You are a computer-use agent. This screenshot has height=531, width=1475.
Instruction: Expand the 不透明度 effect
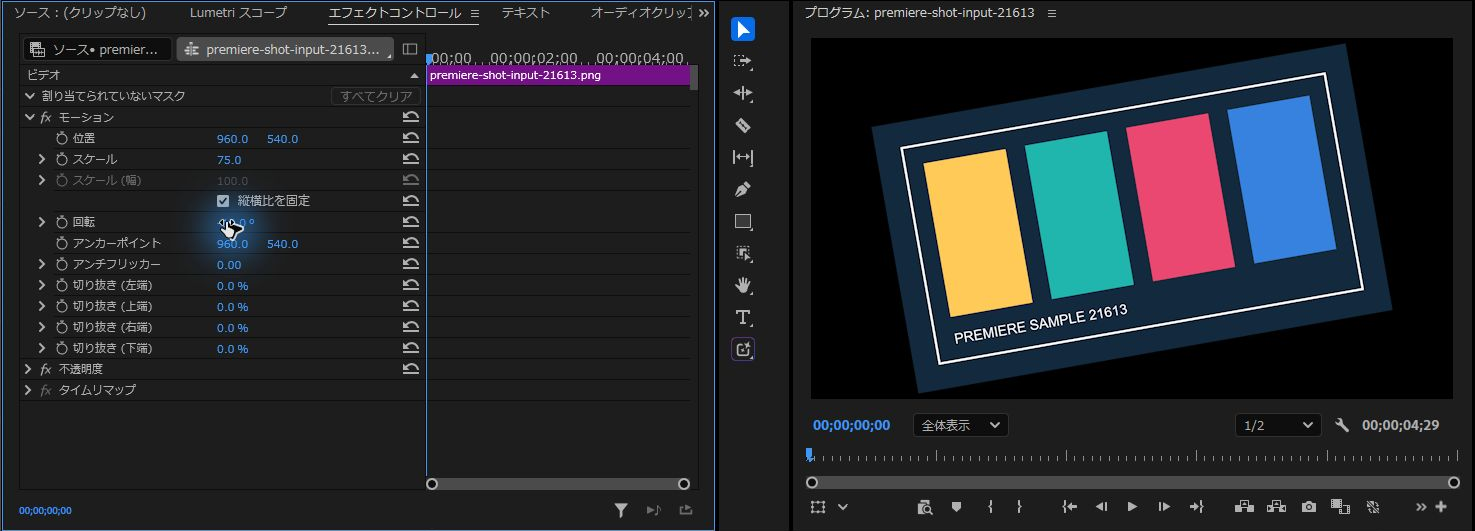pyautogui.click(x=29, y=369)
